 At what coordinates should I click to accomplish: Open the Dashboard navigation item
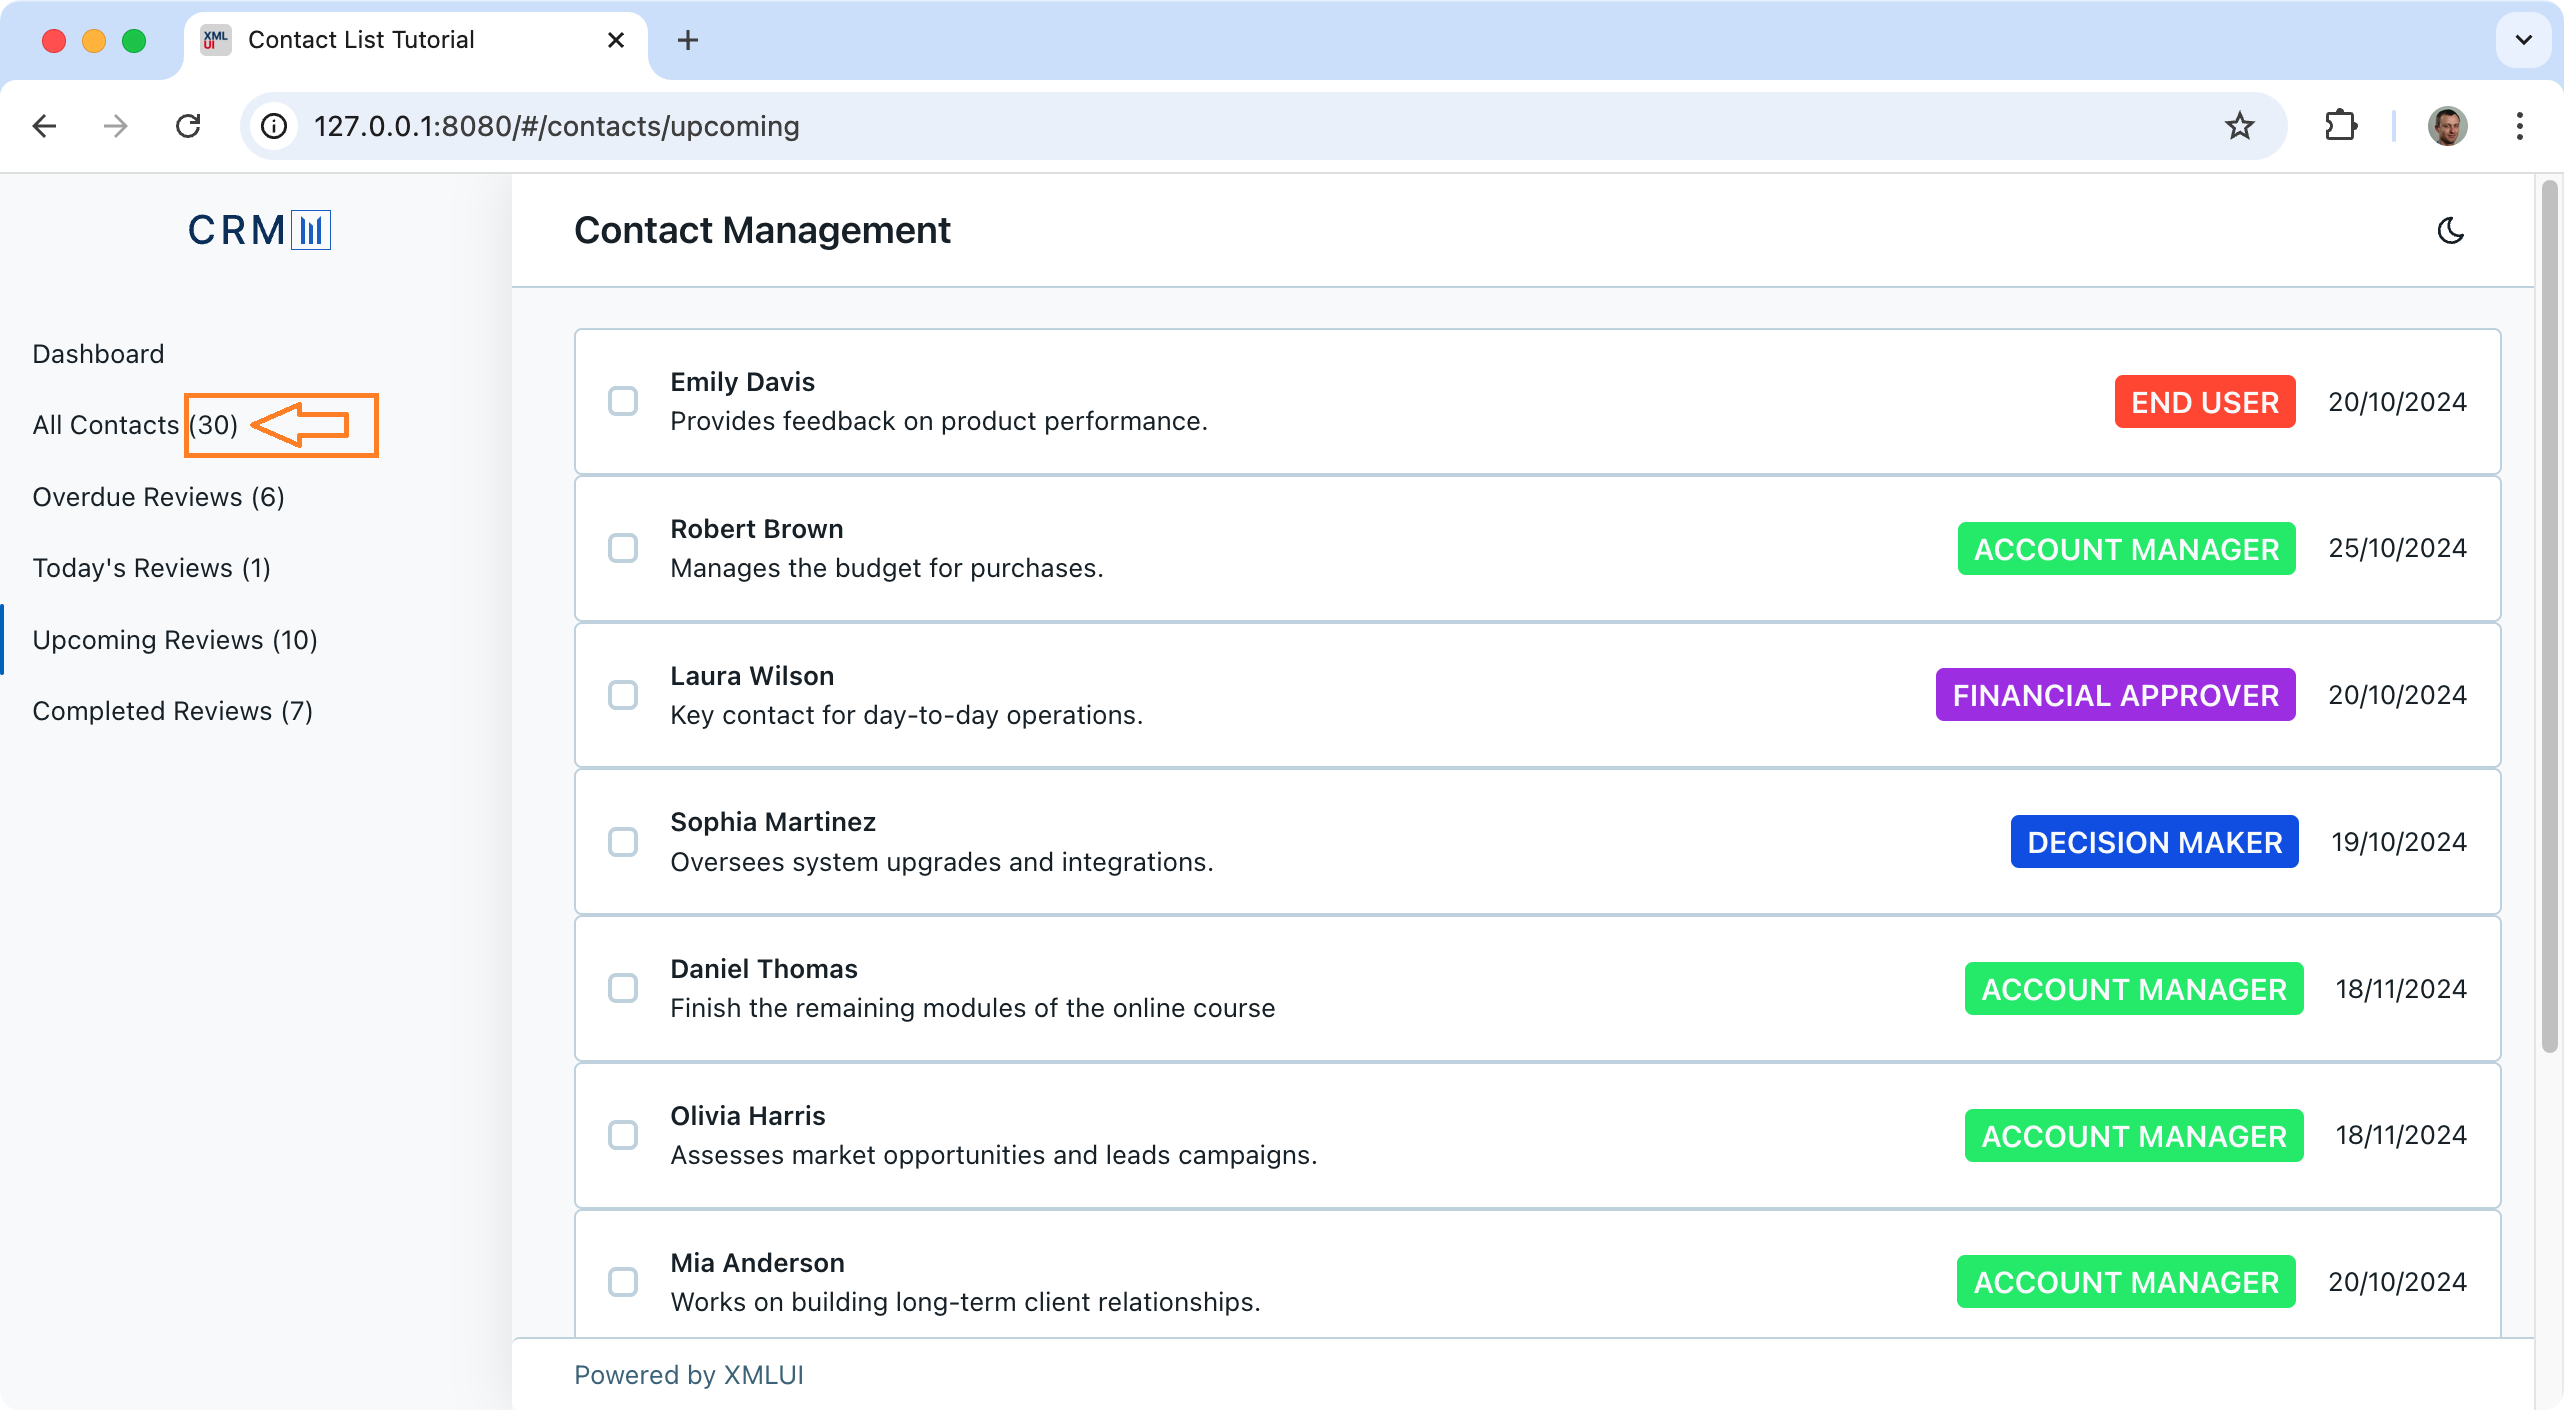tap(98, 354)
